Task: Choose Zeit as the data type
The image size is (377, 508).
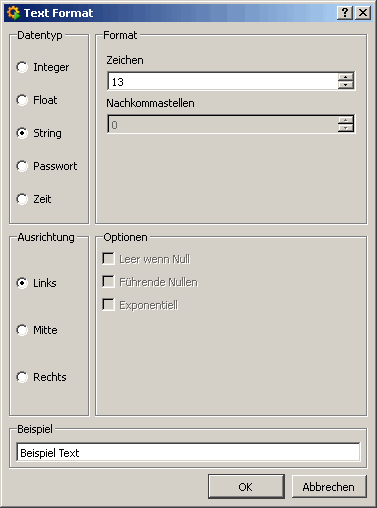Action: click(x=34, y=199)
